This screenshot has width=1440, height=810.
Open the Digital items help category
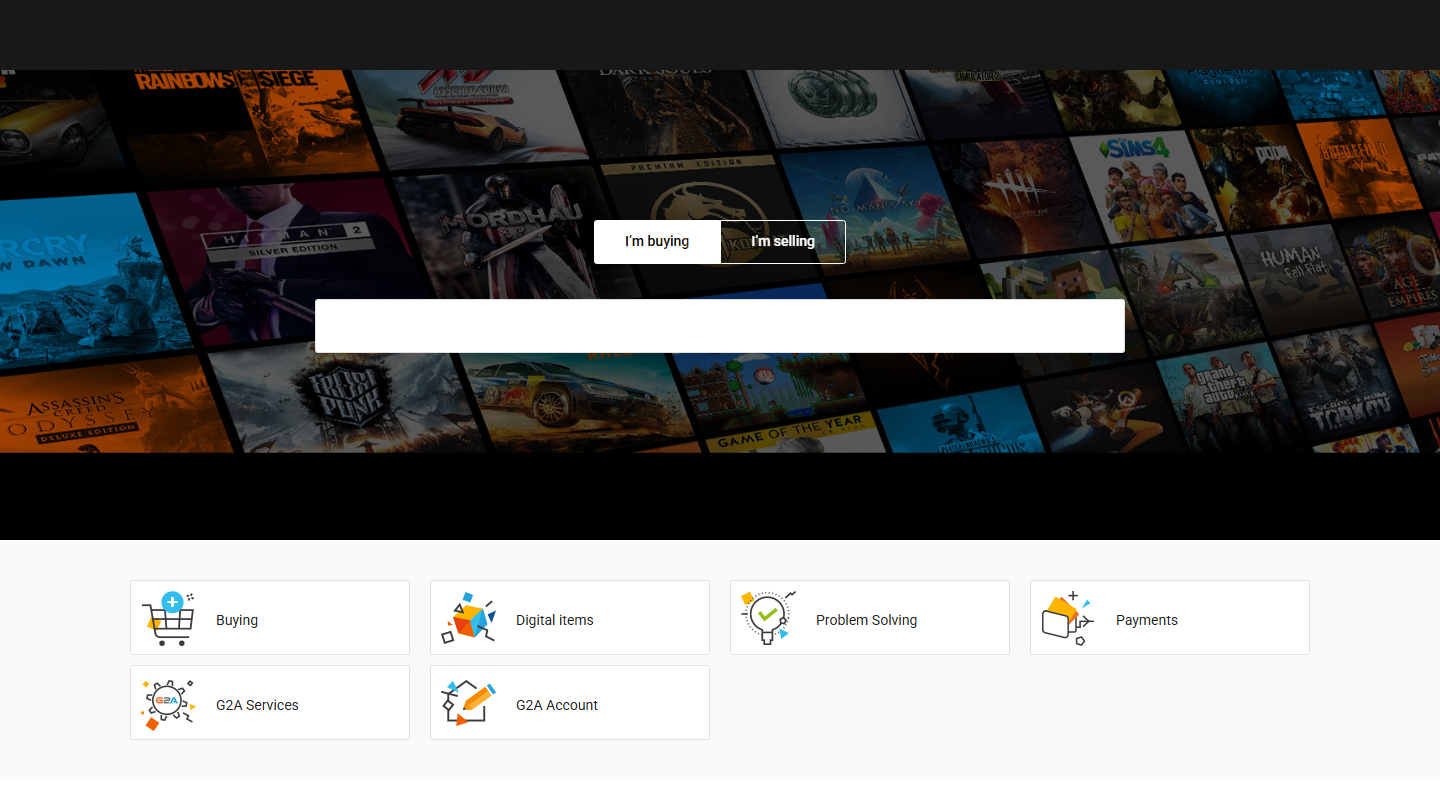(570, 618)
